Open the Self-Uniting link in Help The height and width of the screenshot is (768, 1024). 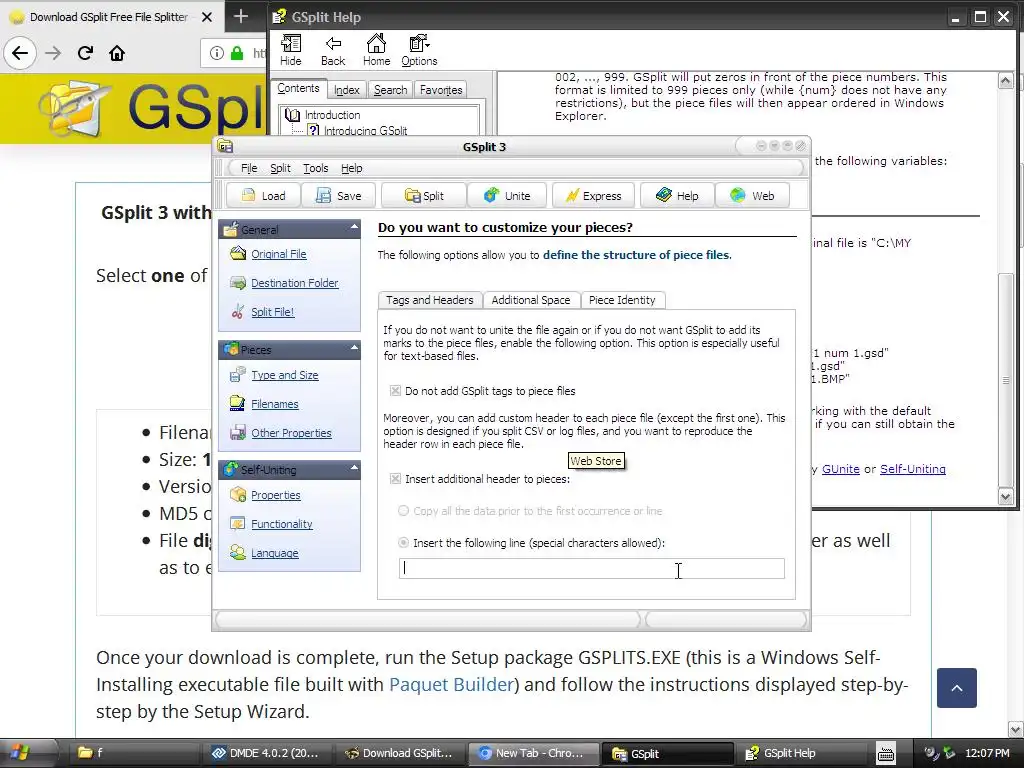point(913,469)
